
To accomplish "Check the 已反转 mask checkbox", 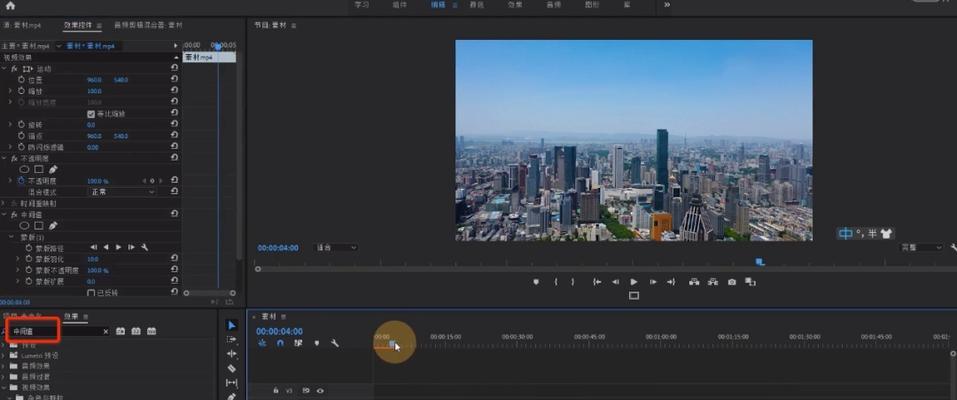I will (91, 293).
